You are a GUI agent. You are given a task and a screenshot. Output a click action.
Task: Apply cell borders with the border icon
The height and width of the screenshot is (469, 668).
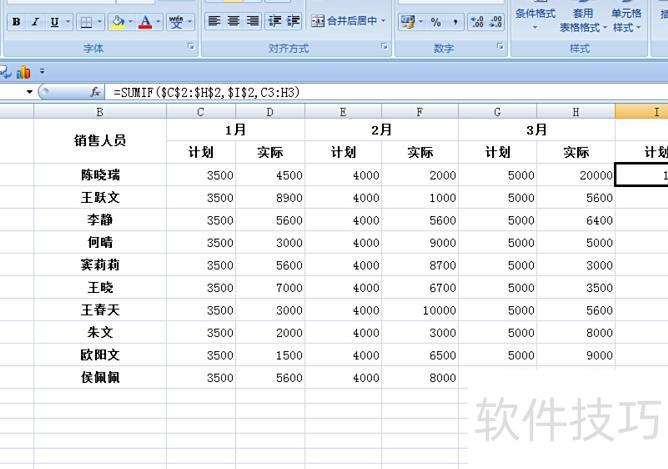pos(86,22)
